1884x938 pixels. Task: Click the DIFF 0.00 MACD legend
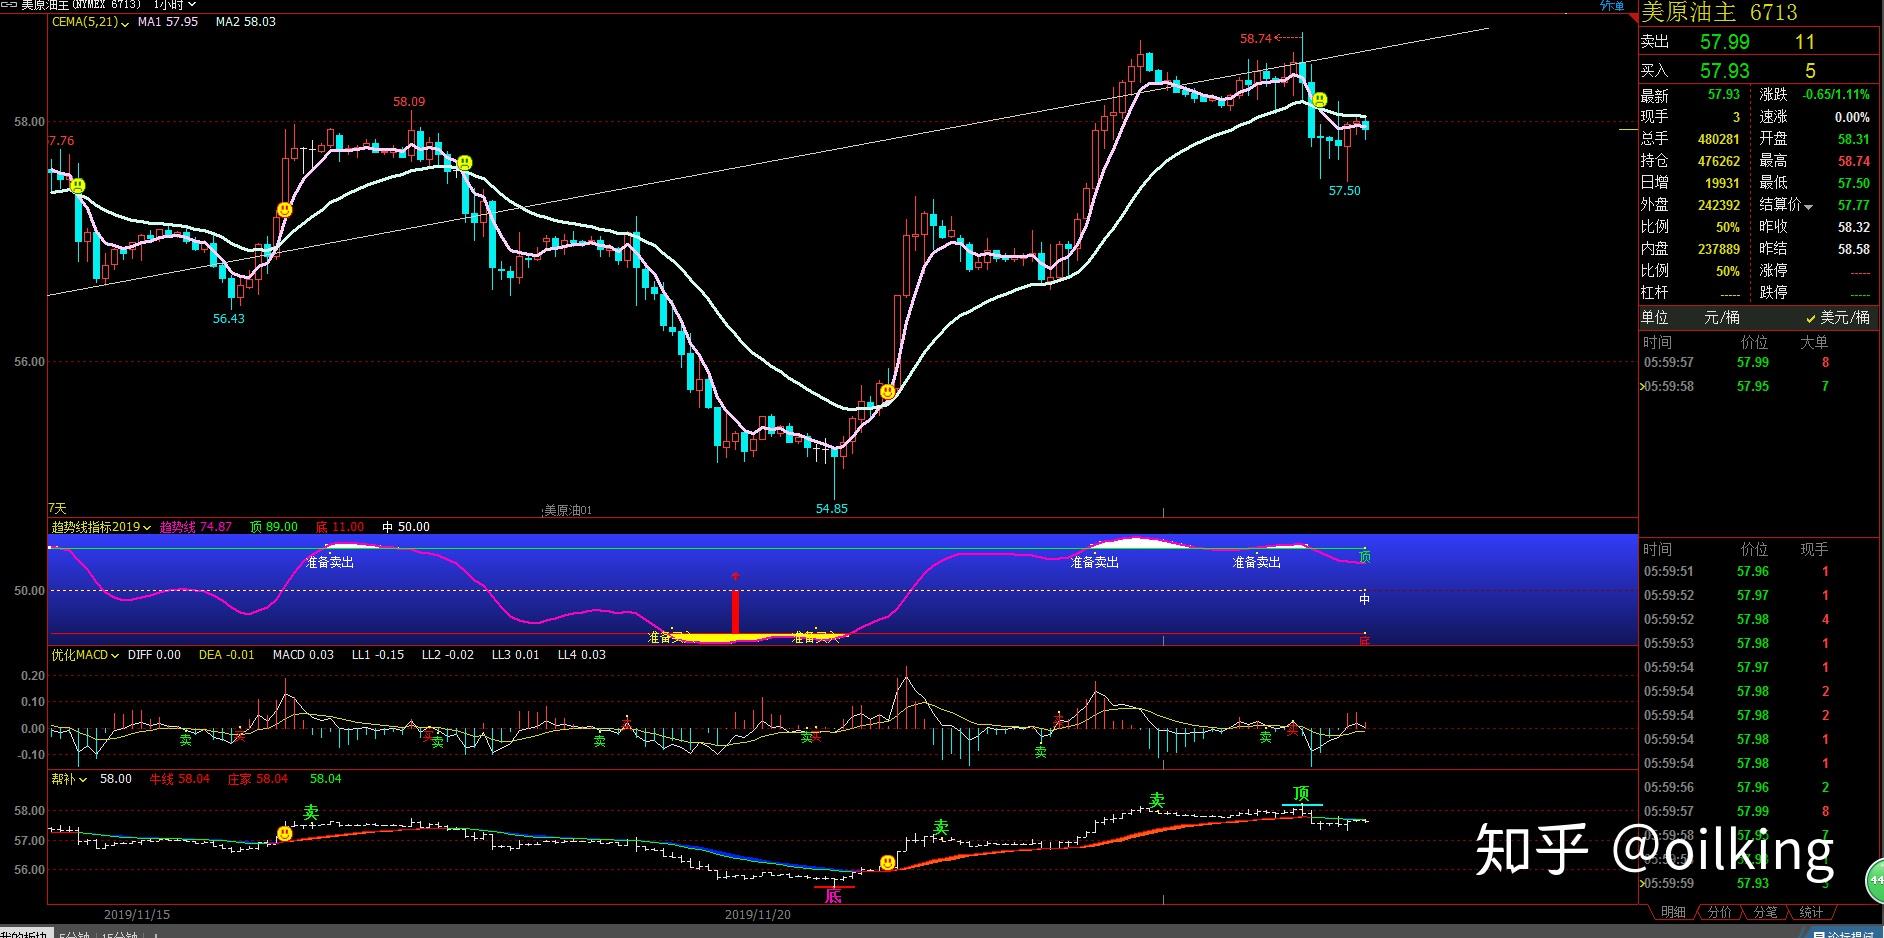[154, 655]
